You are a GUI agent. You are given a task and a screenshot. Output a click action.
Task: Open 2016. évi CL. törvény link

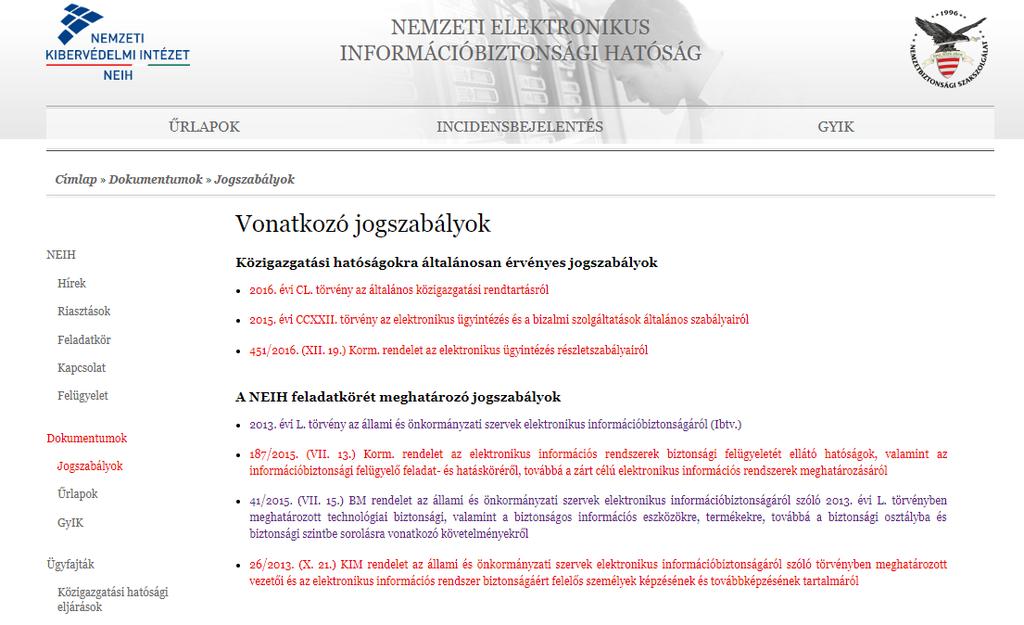point(399,290)
